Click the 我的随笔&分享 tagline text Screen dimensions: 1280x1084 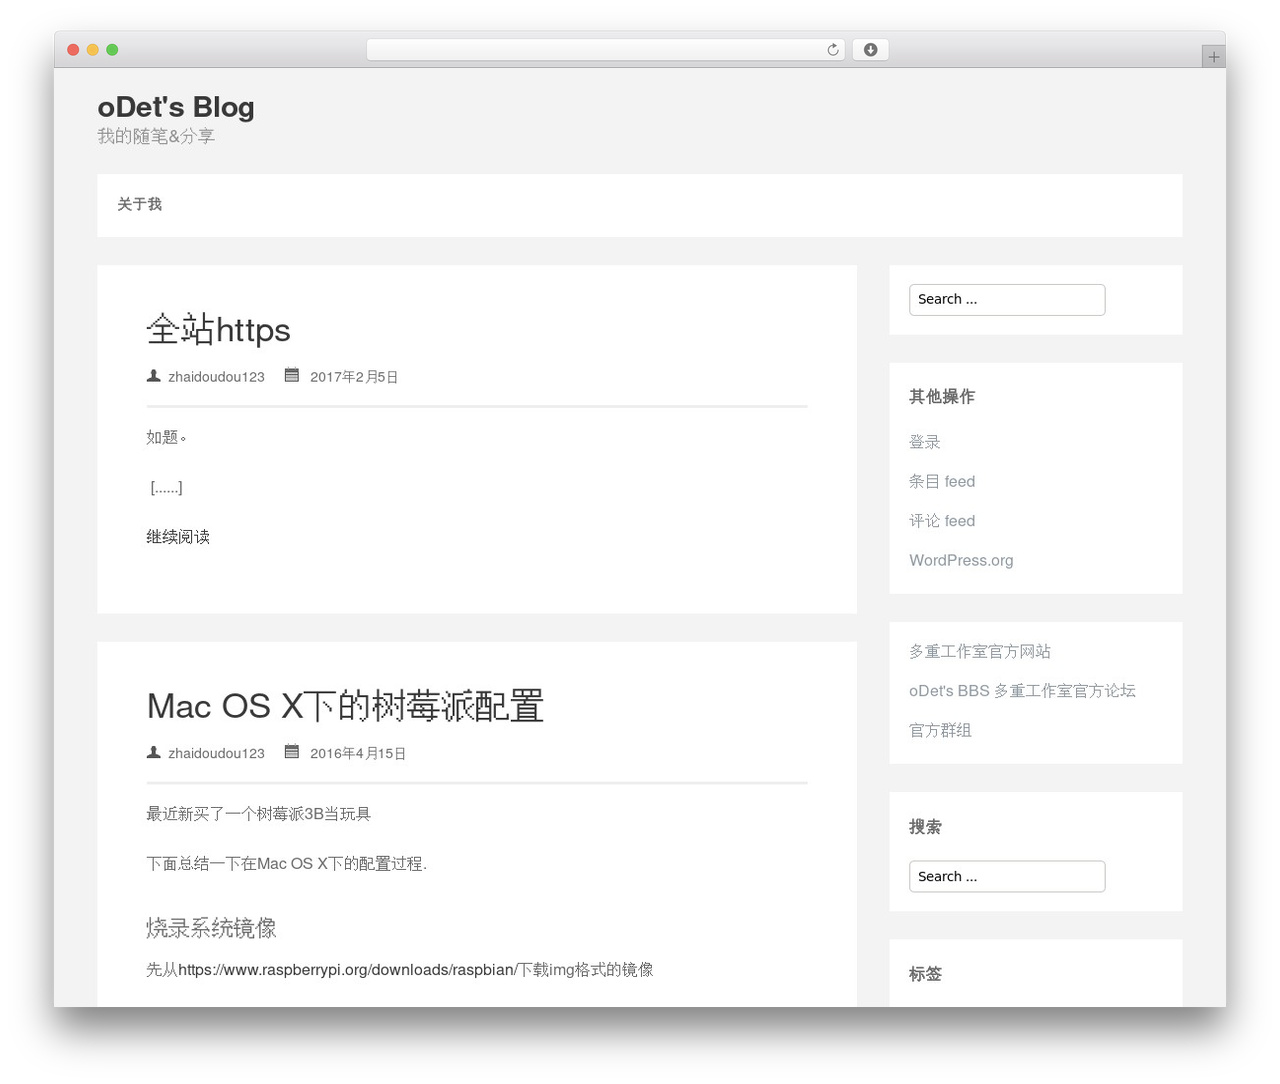coord(156,136)
